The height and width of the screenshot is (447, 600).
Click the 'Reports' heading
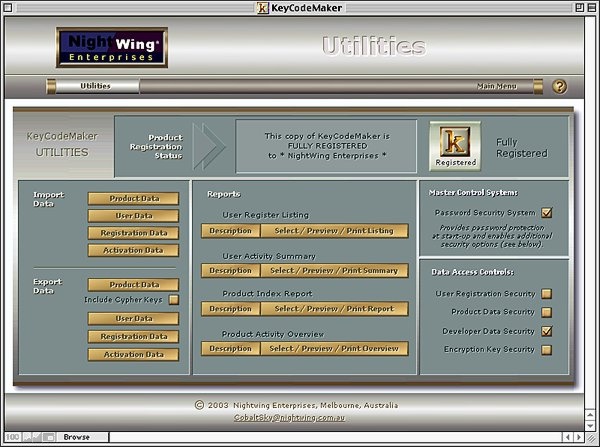point(224,194)
